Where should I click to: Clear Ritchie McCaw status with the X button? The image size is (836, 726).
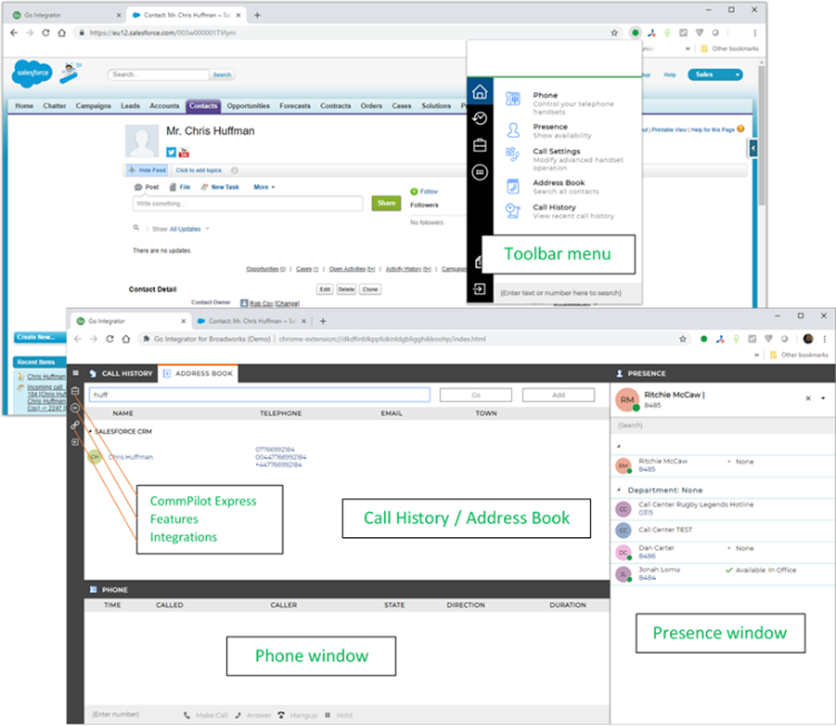pyautogui.click(x=808, y=398)
